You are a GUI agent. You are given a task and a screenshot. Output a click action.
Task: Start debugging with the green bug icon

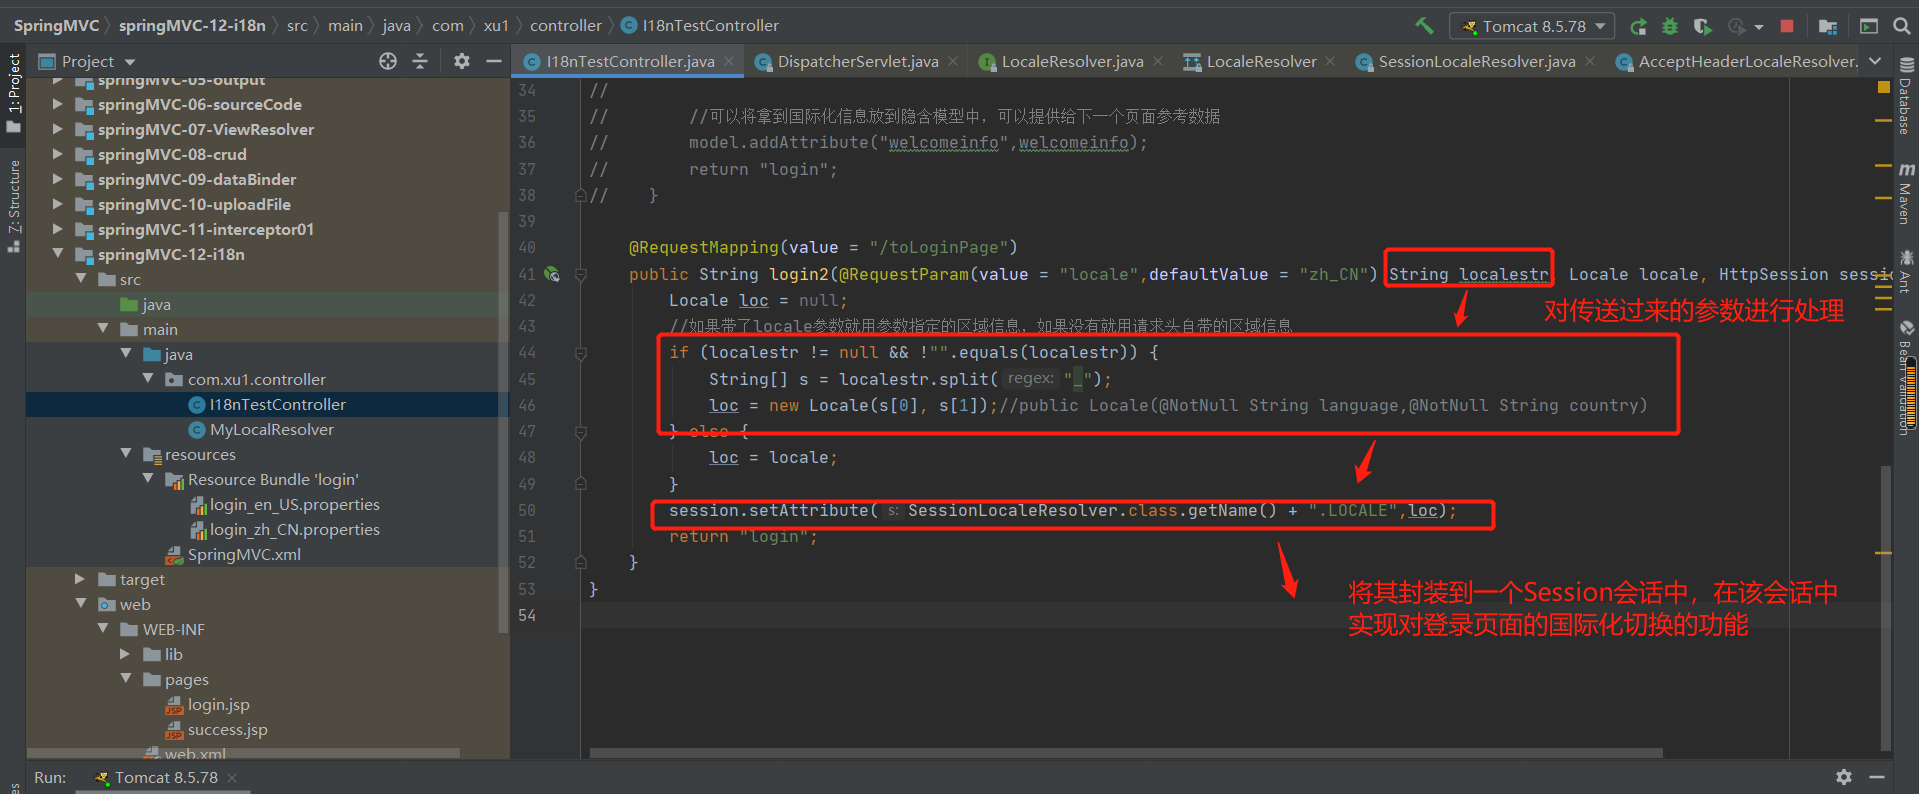click(x=1670, y=26)
